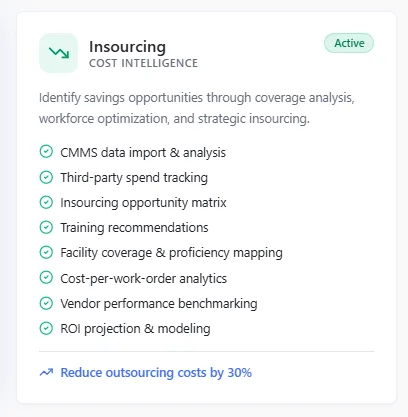Click the upward trend icon near footer
The height and width of the screenshot is (417, 408).
[46, 372]
